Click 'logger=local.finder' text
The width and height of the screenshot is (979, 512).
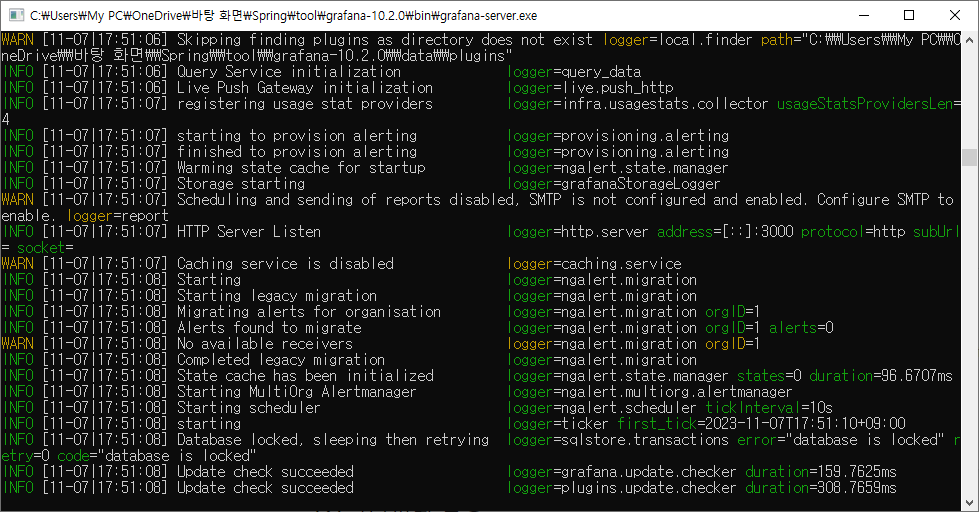(x=677, y=40)
